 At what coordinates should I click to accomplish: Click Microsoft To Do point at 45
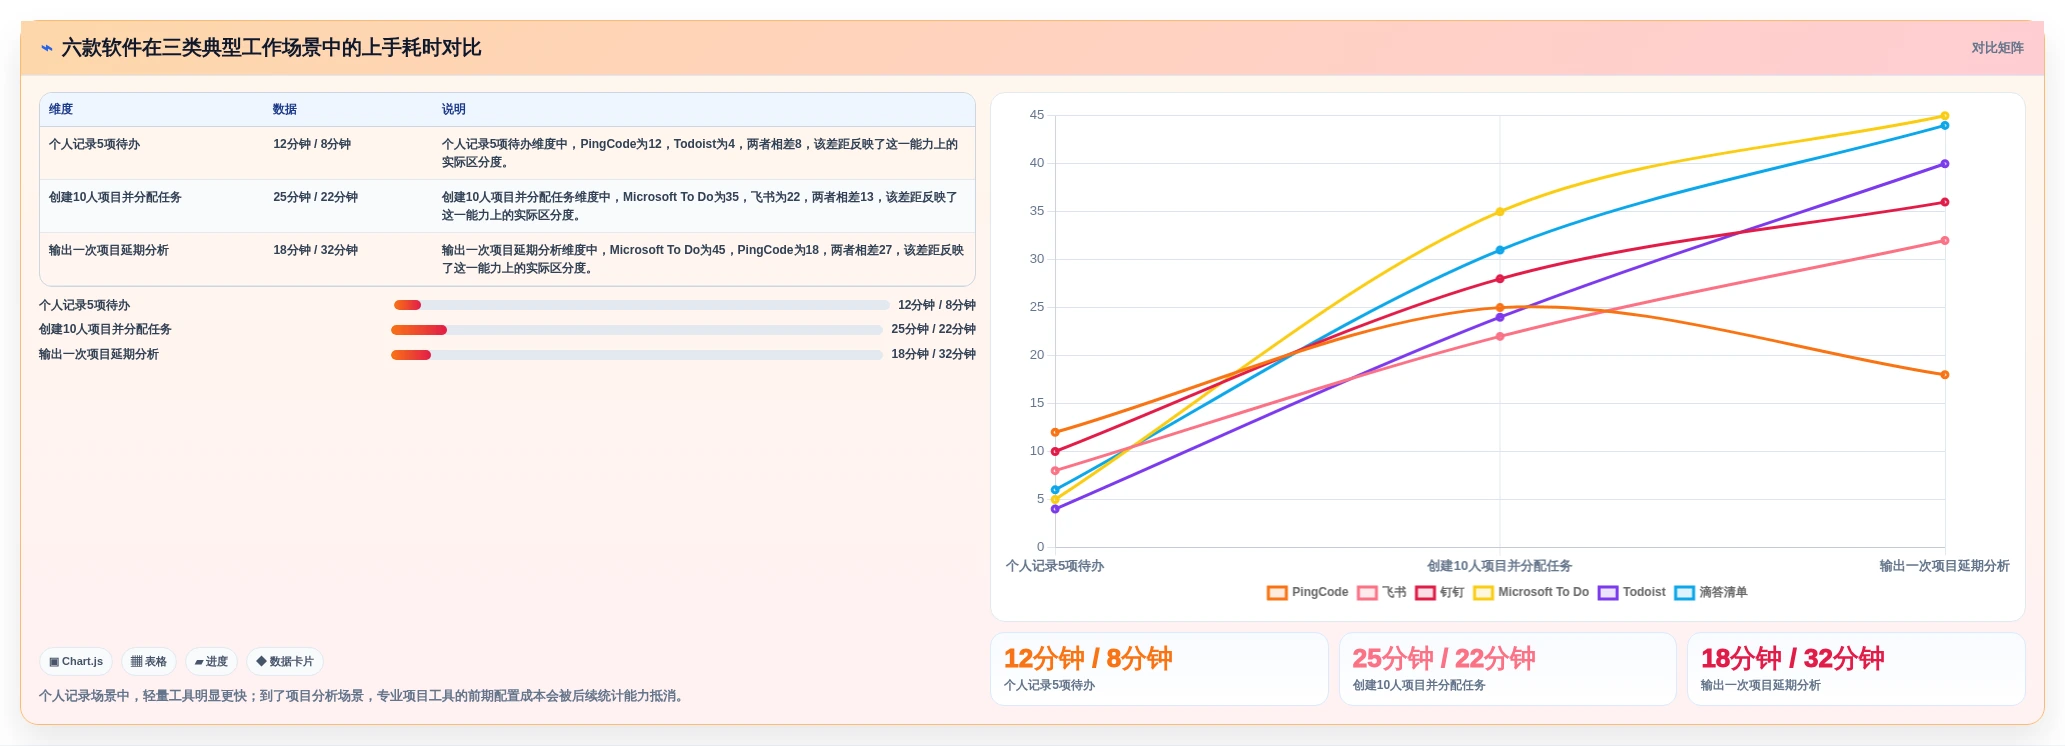click(1945, 116)
